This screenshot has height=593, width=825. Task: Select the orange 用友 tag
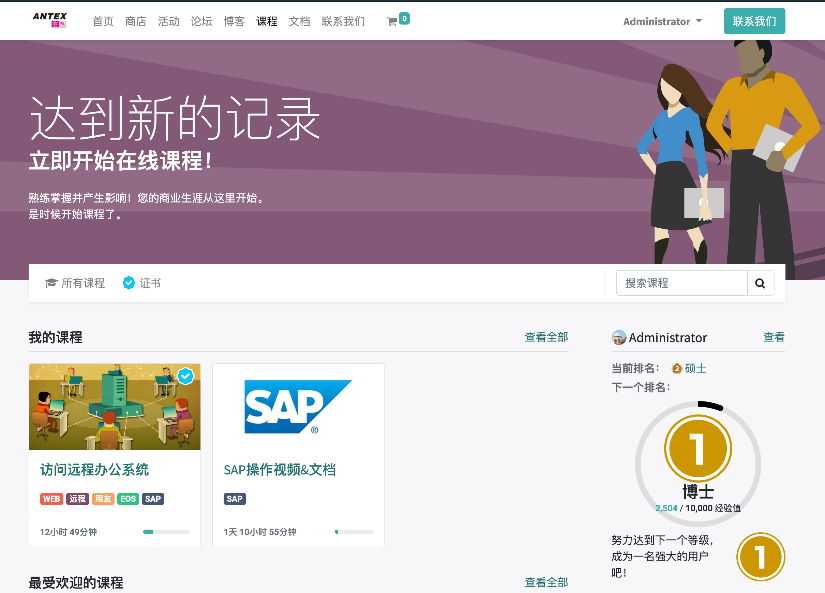click(x=103, y=499)
